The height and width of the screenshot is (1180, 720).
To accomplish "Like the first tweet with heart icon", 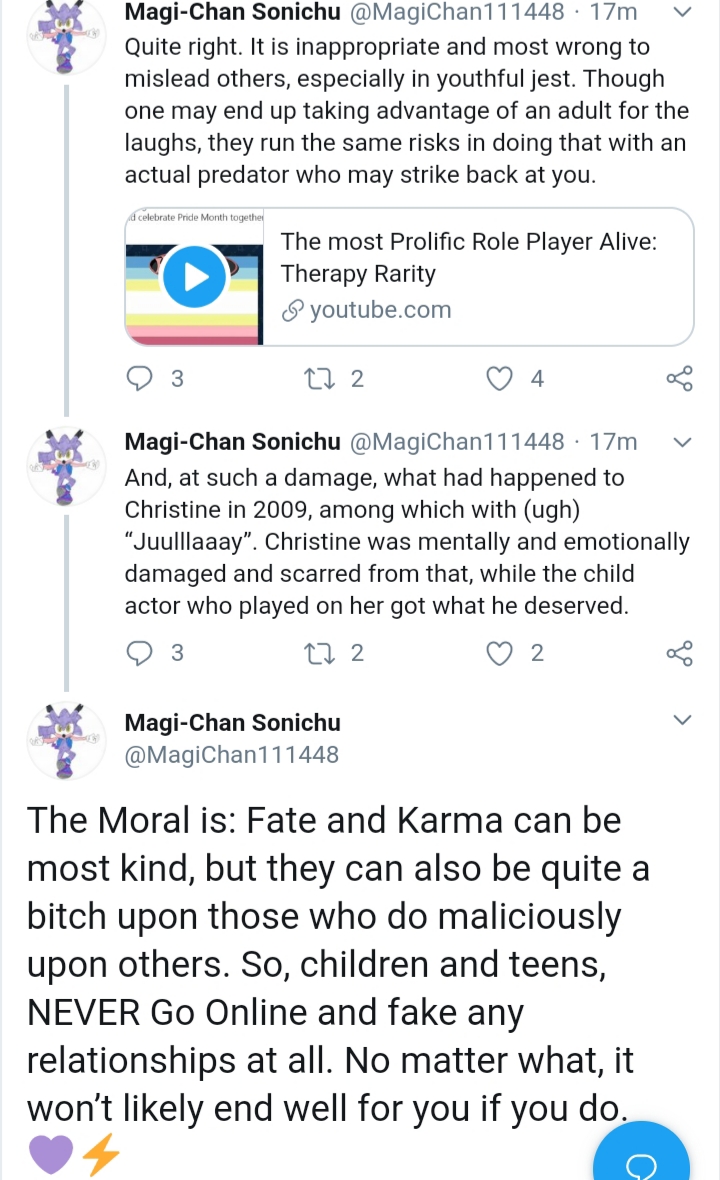I will (x=500, y=378).
